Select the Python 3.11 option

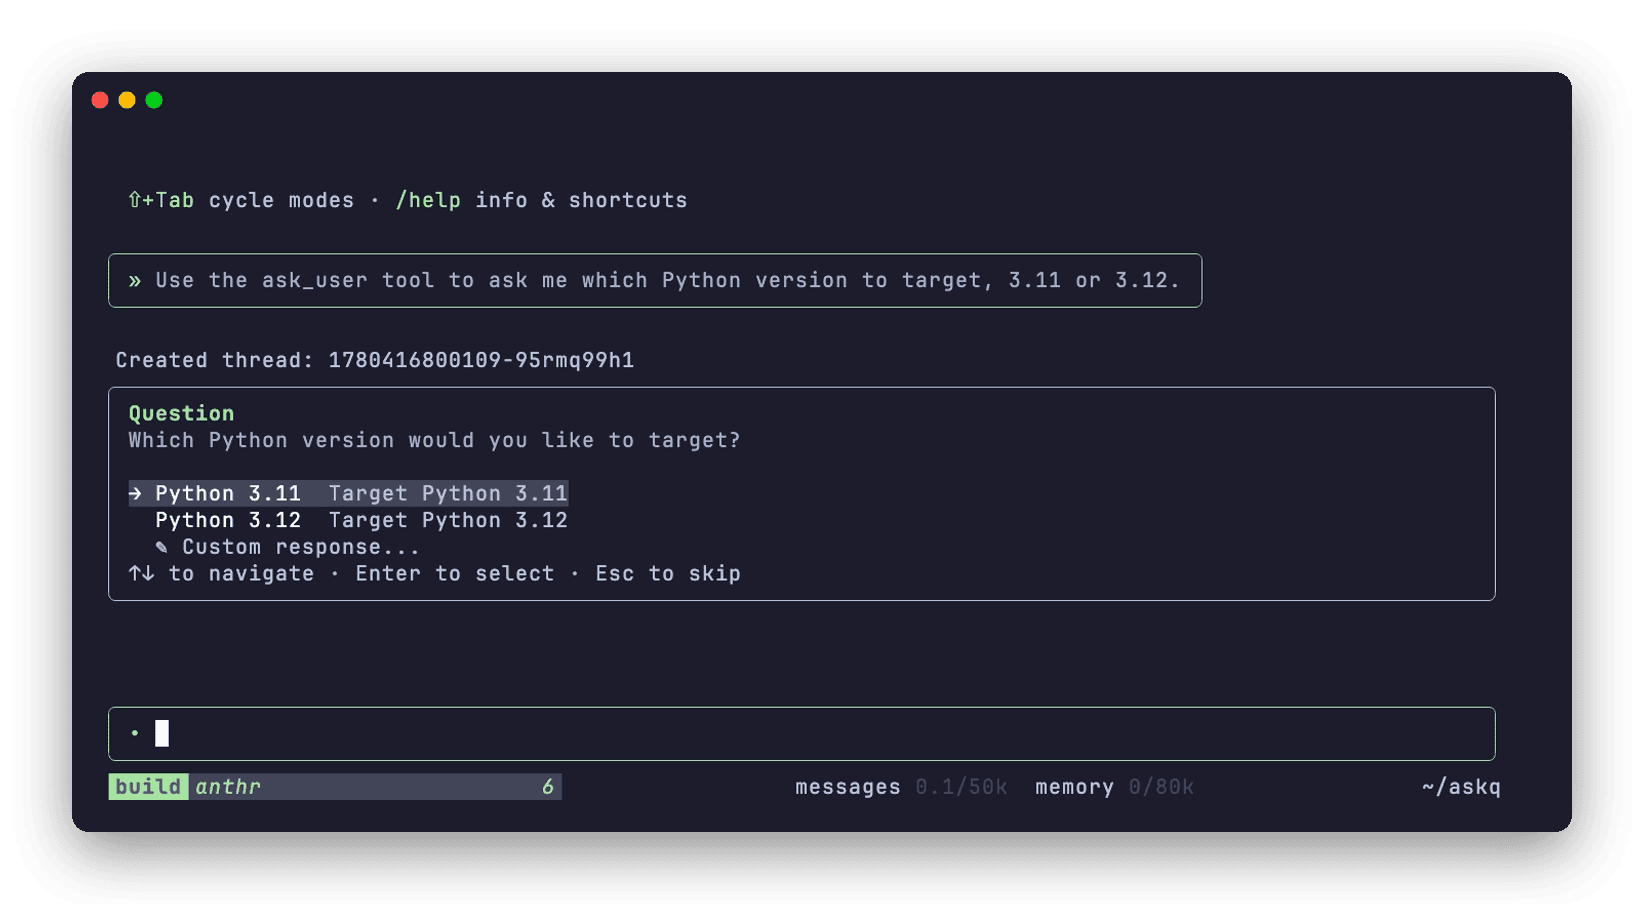(x=348, y=493)
